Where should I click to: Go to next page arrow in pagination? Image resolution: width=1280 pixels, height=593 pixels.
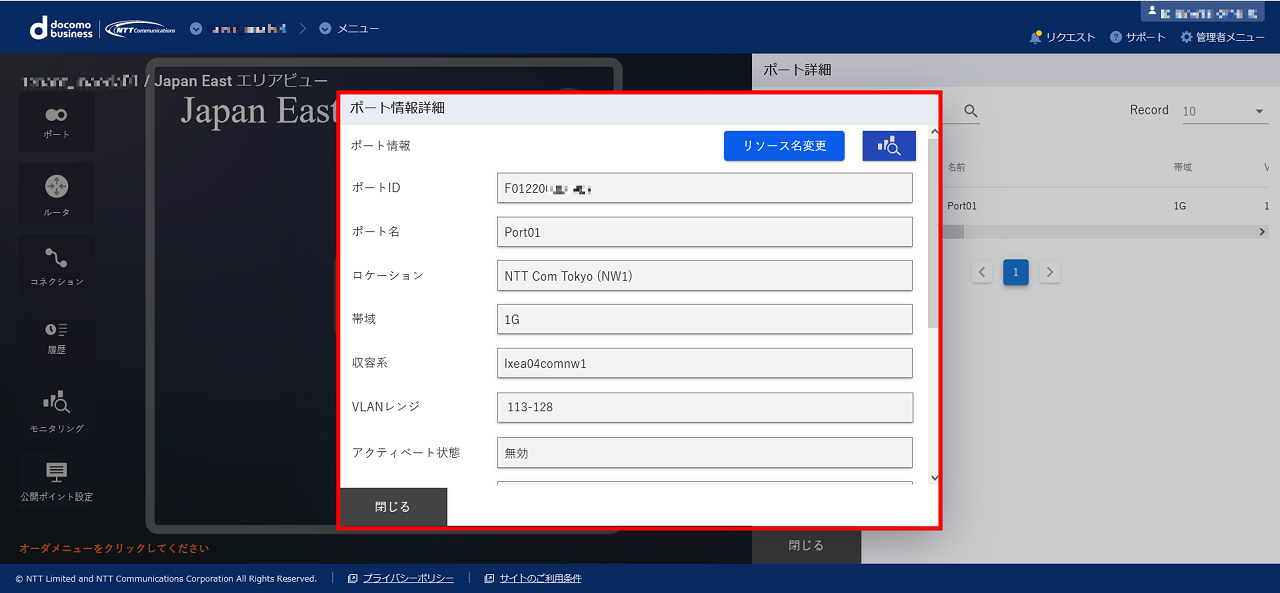pyautogui.click(x=1049, y=272)
